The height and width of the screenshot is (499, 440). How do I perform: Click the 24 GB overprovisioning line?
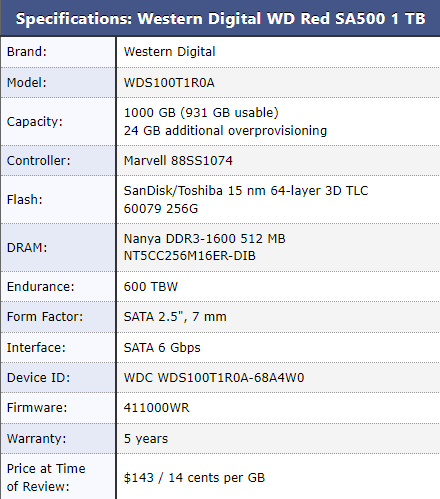(x=225, y=131)
